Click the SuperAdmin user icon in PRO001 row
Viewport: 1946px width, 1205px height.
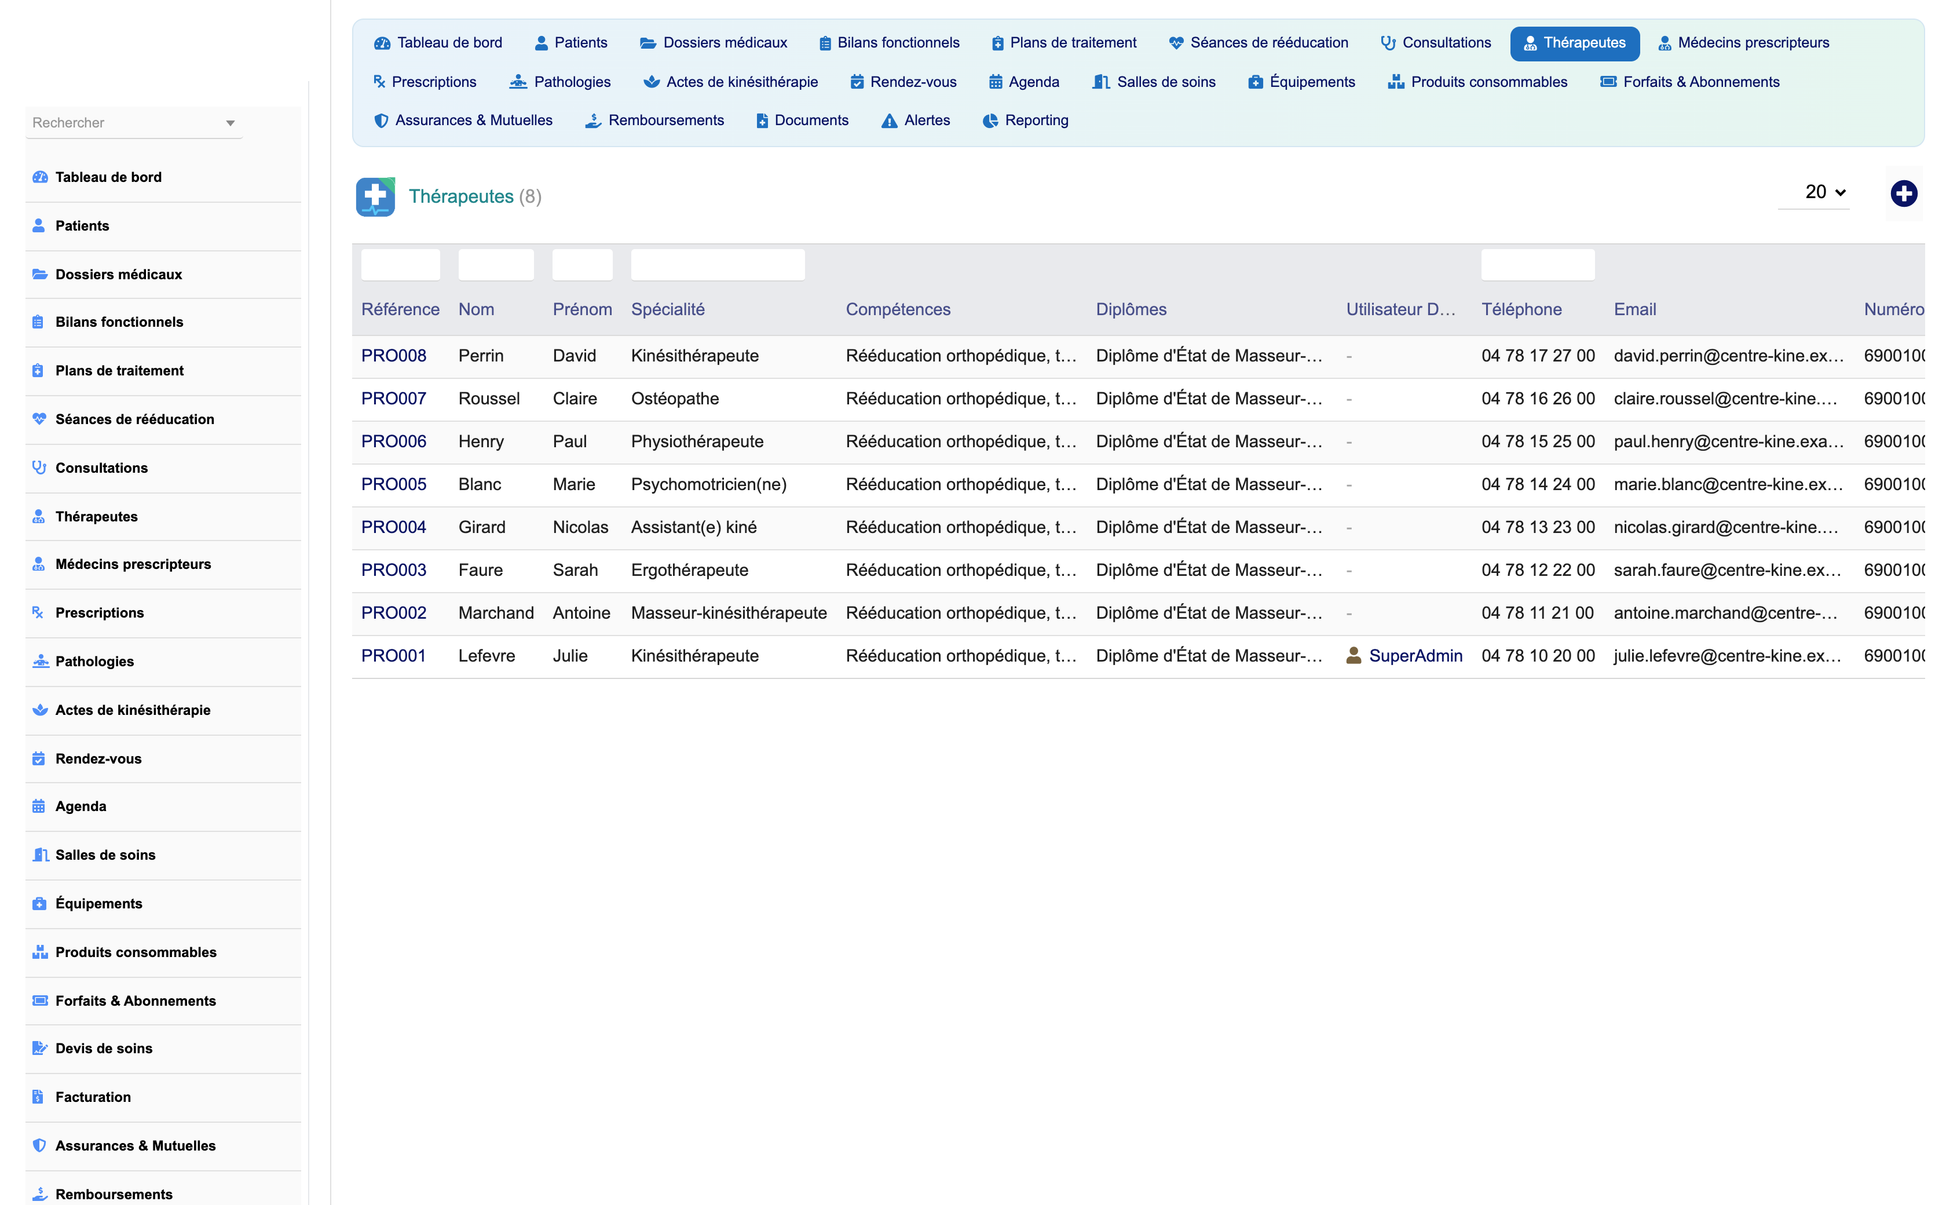coord(1354,656)
